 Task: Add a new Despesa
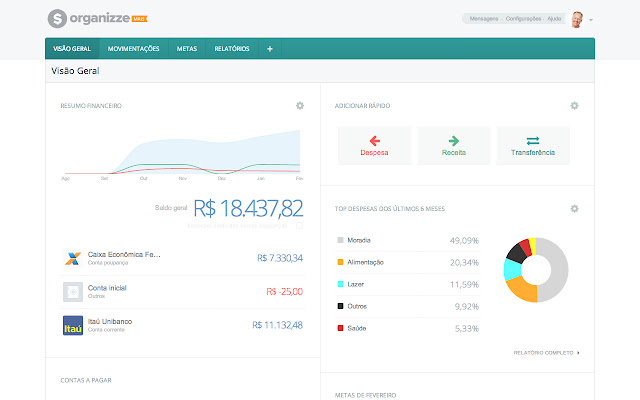(374, 146)
